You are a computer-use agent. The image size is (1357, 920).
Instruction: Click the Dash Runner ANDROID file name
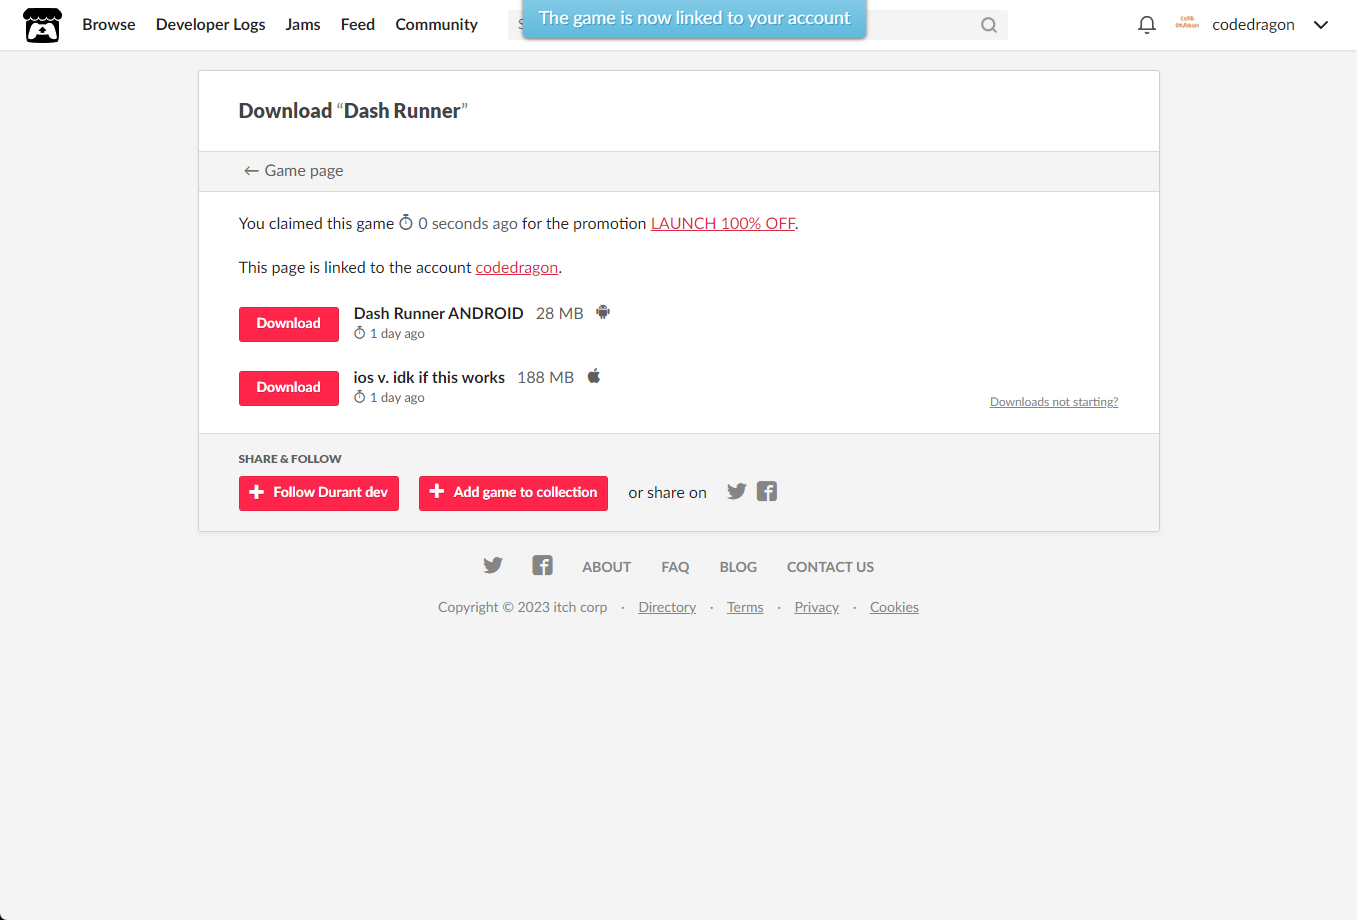click(x=439, y=313)
